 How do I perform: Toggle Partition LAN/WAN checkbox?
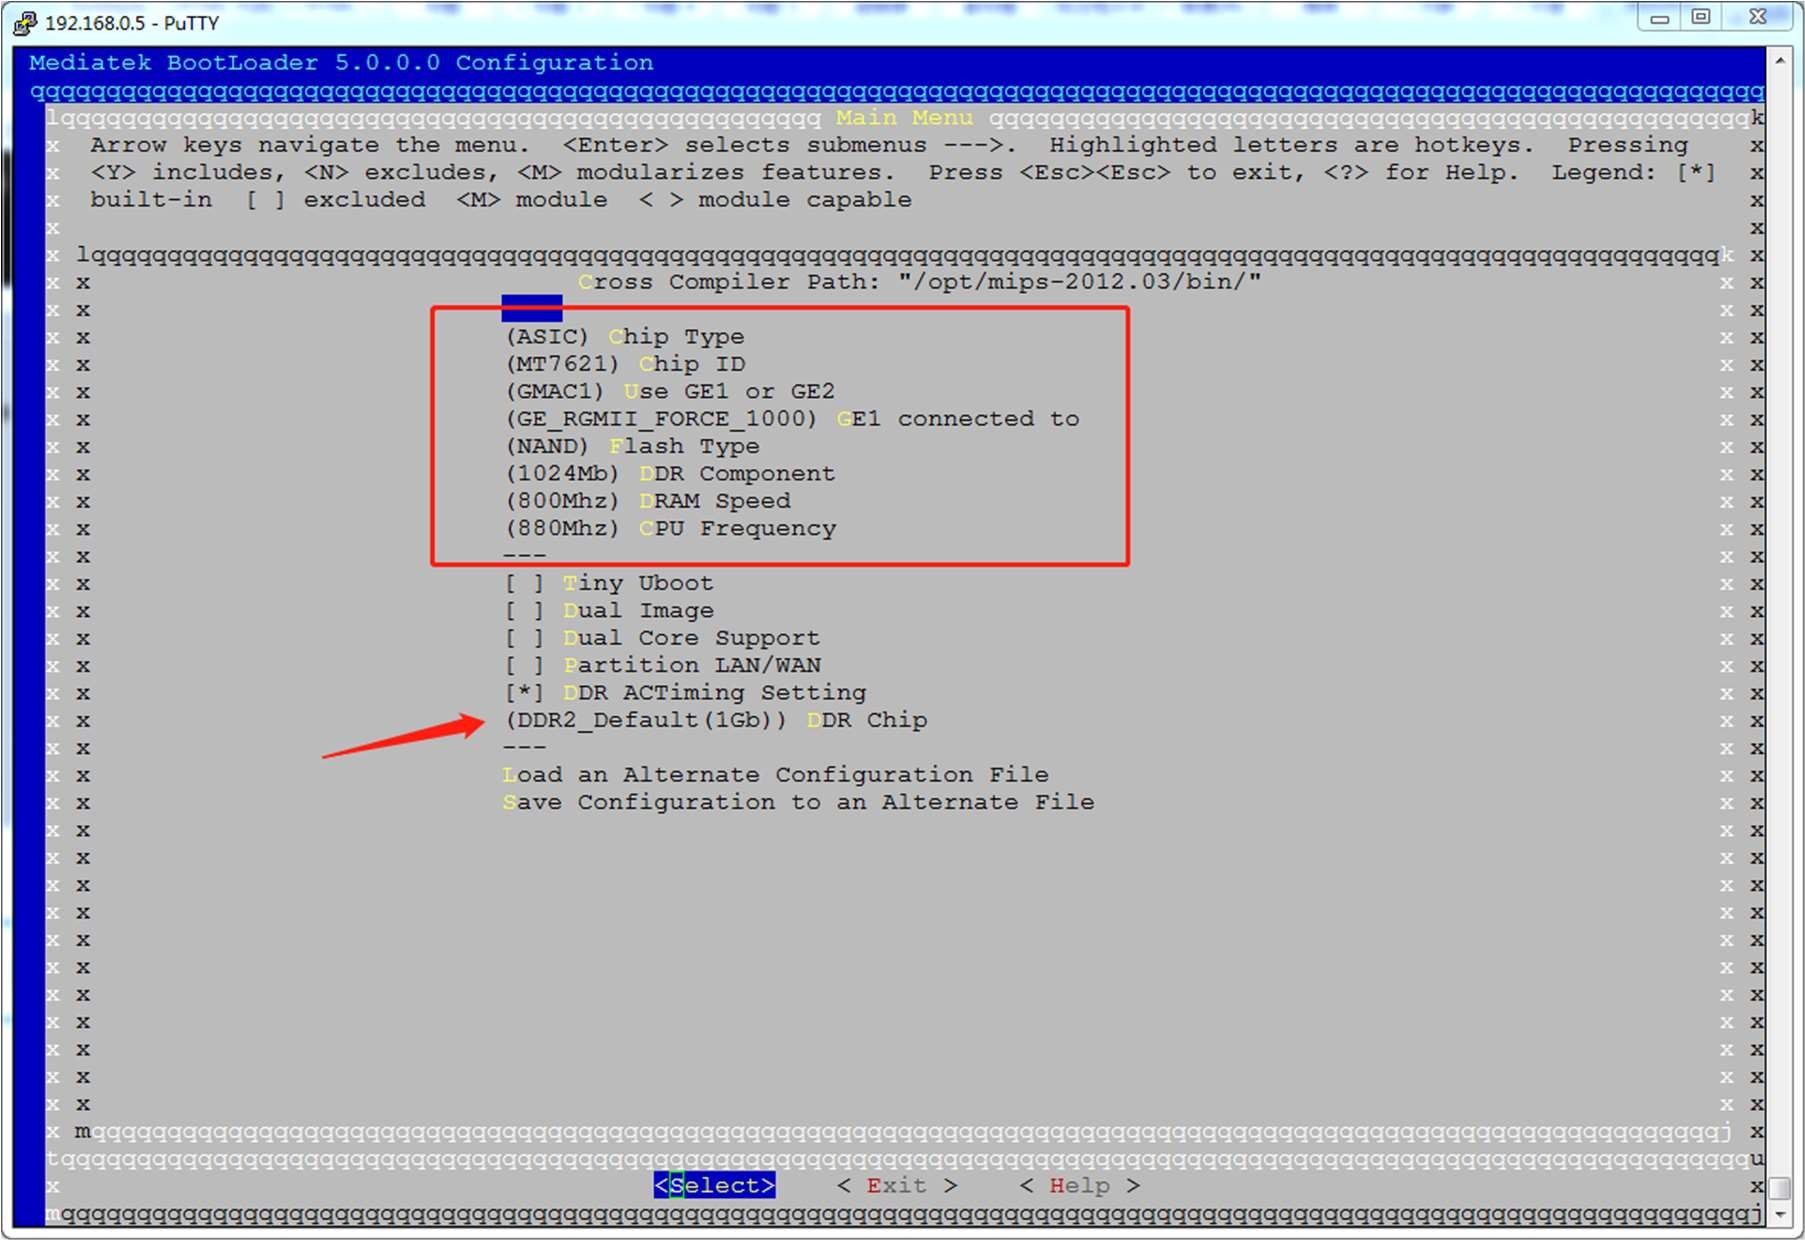pyautogui.click(x=525, y=665)
